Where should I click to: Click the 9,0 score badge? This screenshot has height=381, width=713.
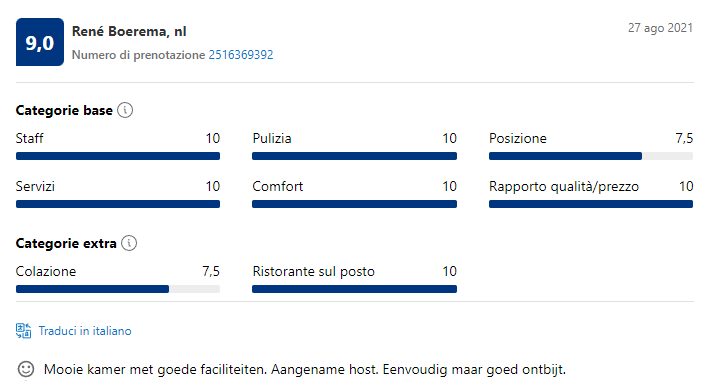pyautogui.click(x=40, y=42)
